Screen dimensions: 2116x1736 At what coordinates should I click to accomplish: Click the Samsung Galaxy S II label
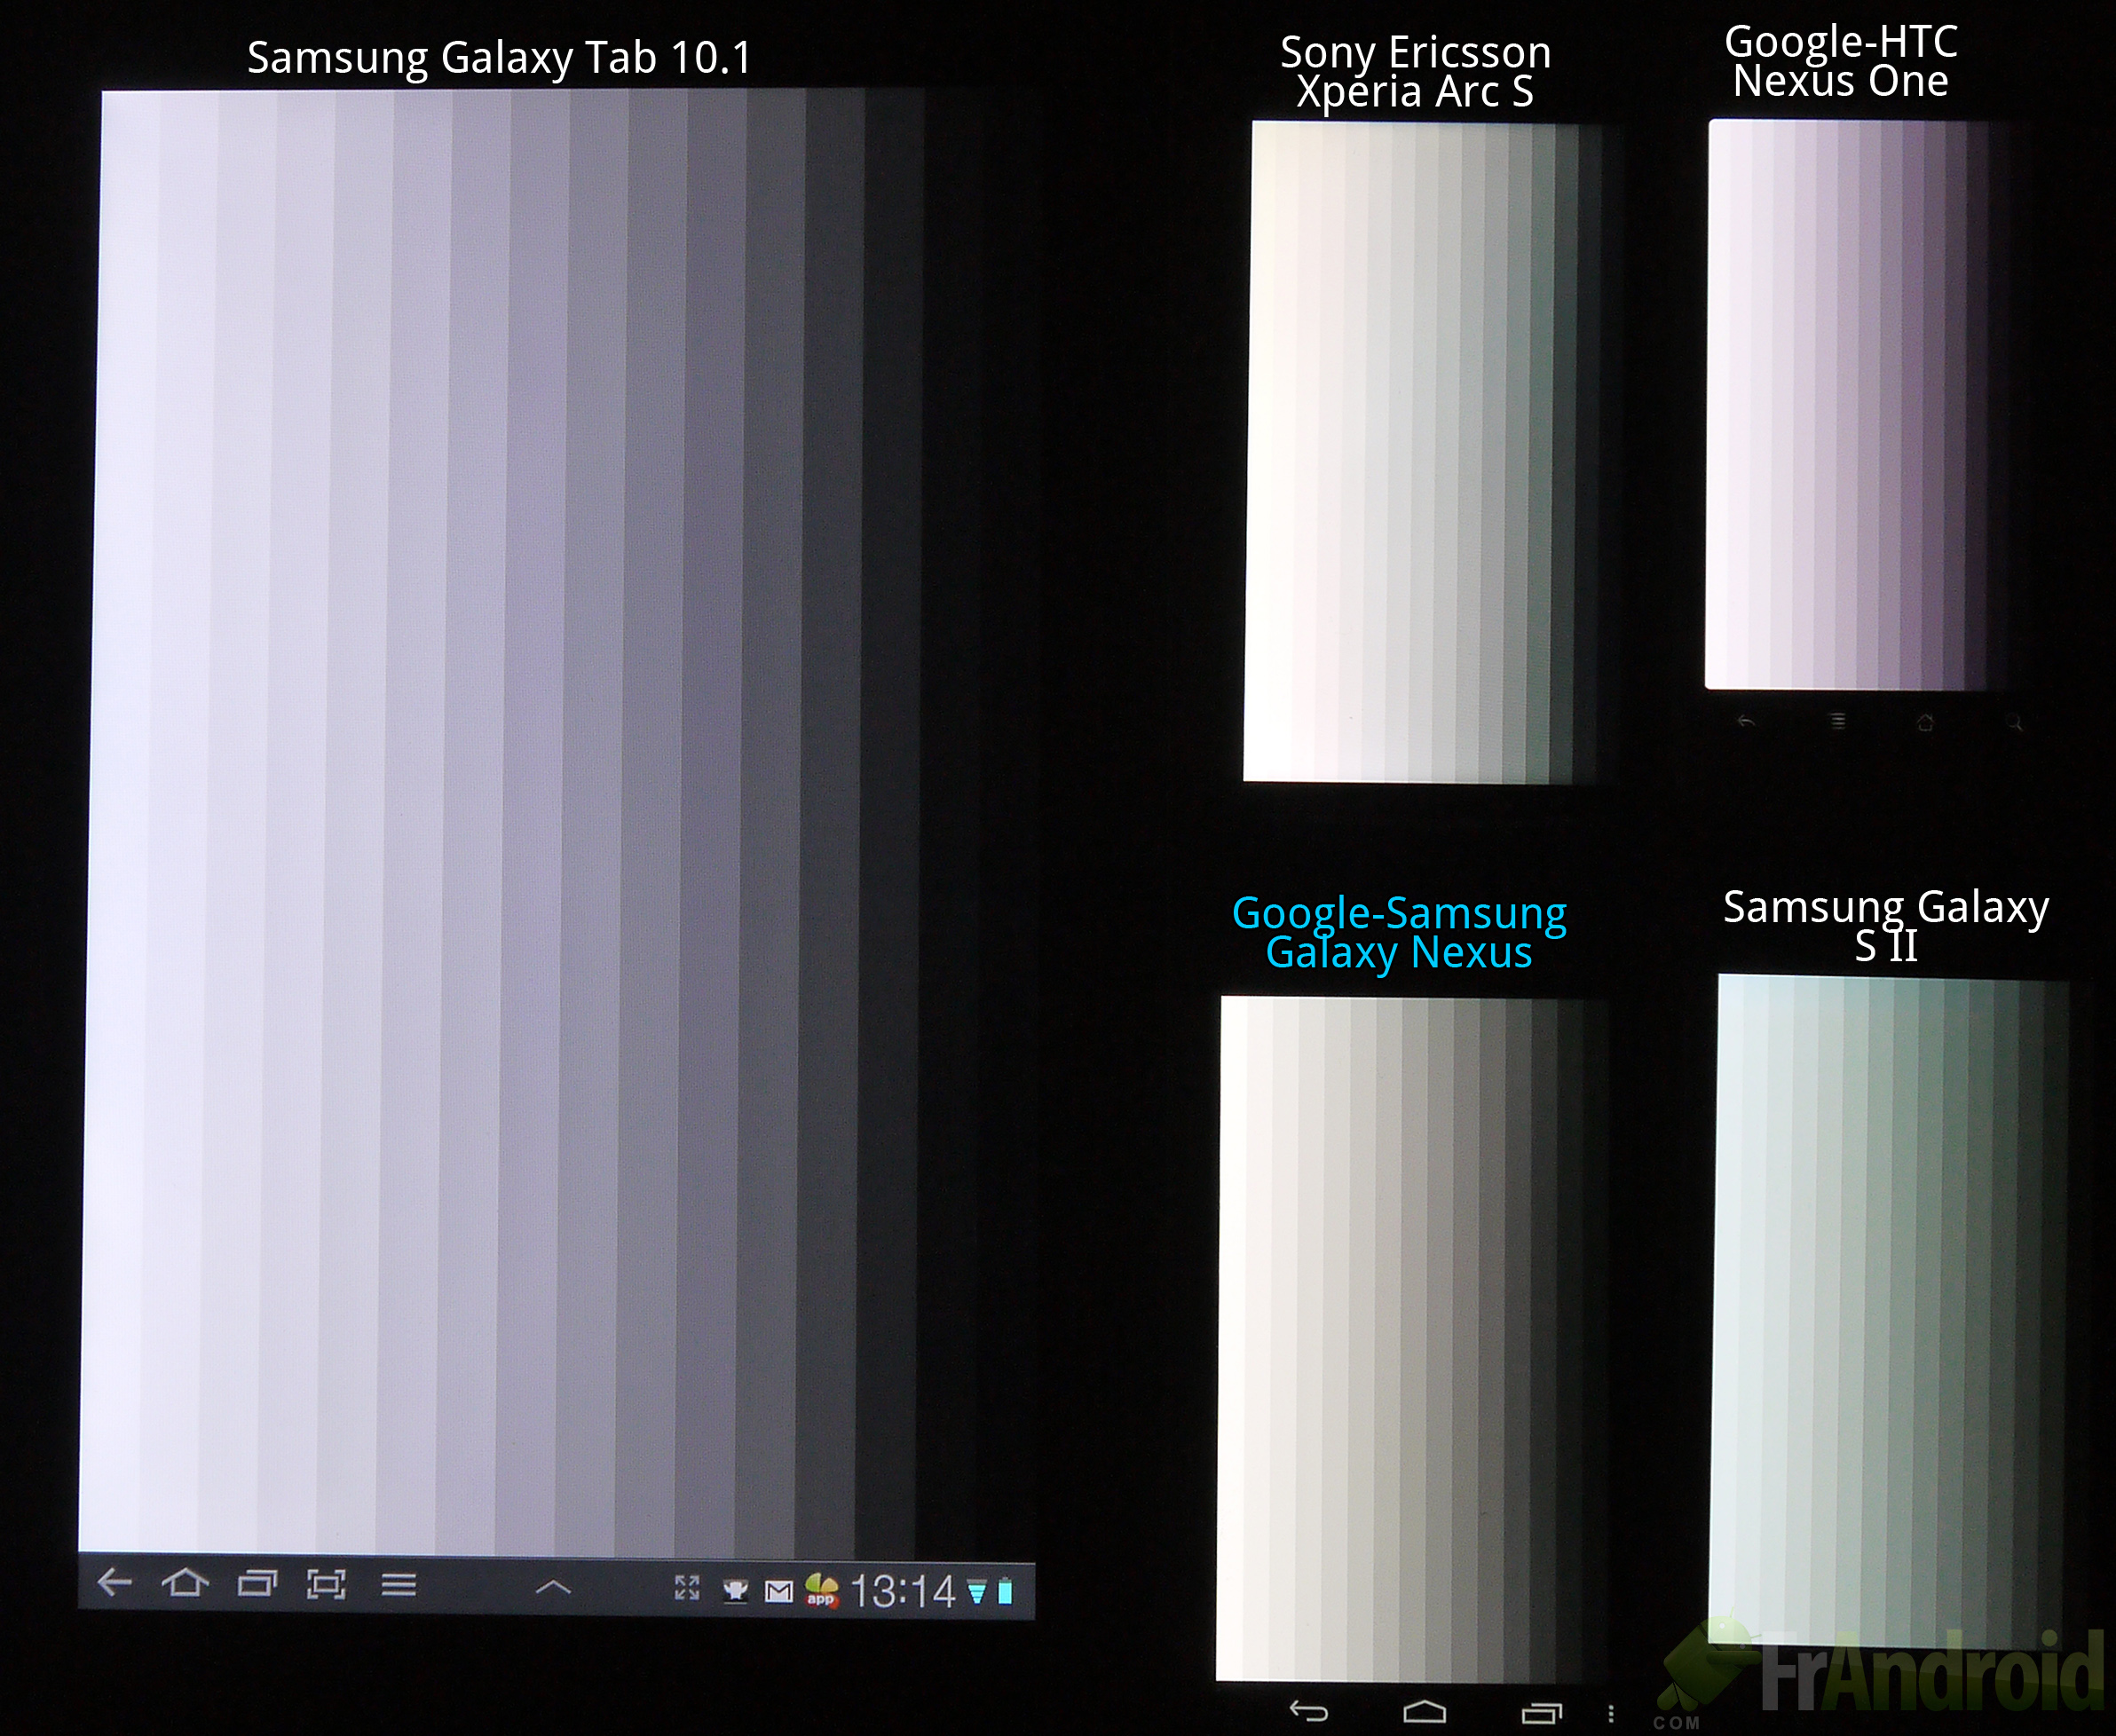tap(1886, 926)
